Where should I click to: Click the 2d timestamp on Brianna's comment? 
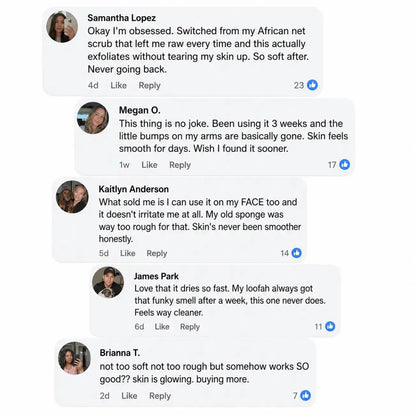(104, 396)
